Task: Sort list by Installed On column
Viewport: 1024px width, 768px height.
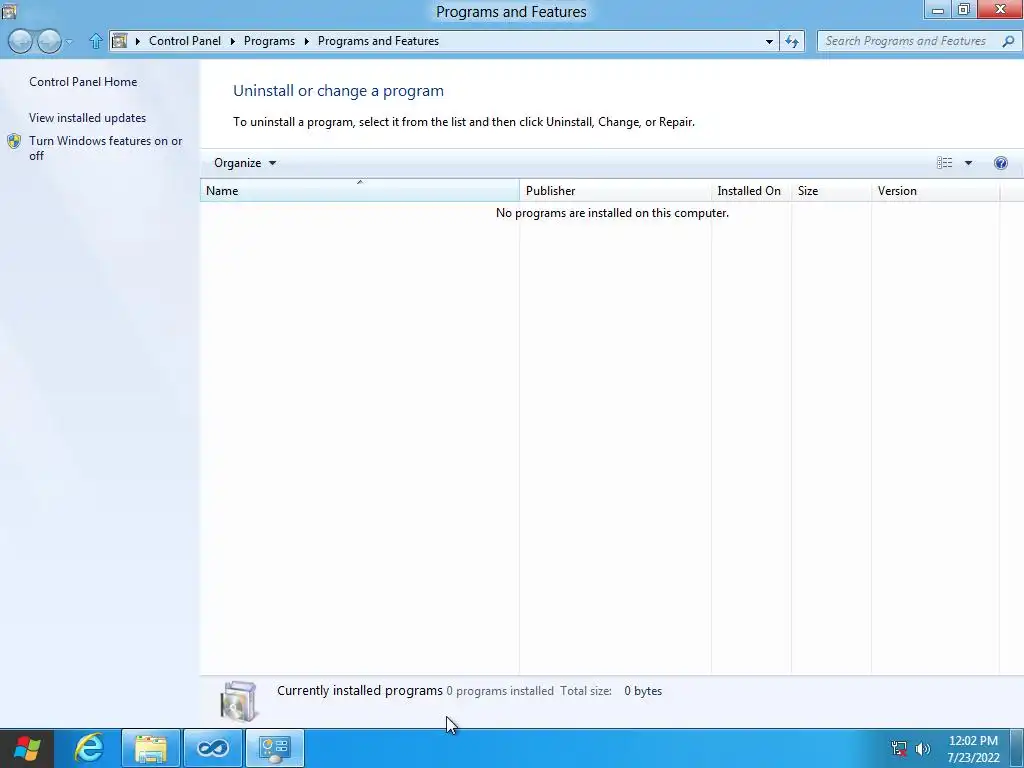Action: (751, 191)
